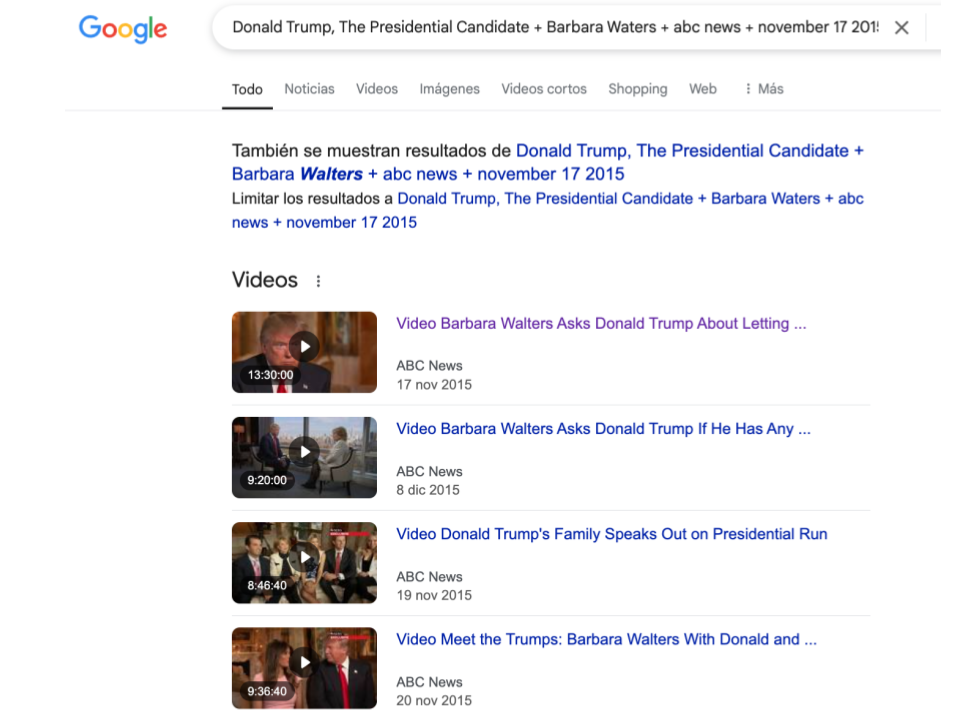Limit results to the original Waters query
Screen dimensions: 960x720
(630, 199)
